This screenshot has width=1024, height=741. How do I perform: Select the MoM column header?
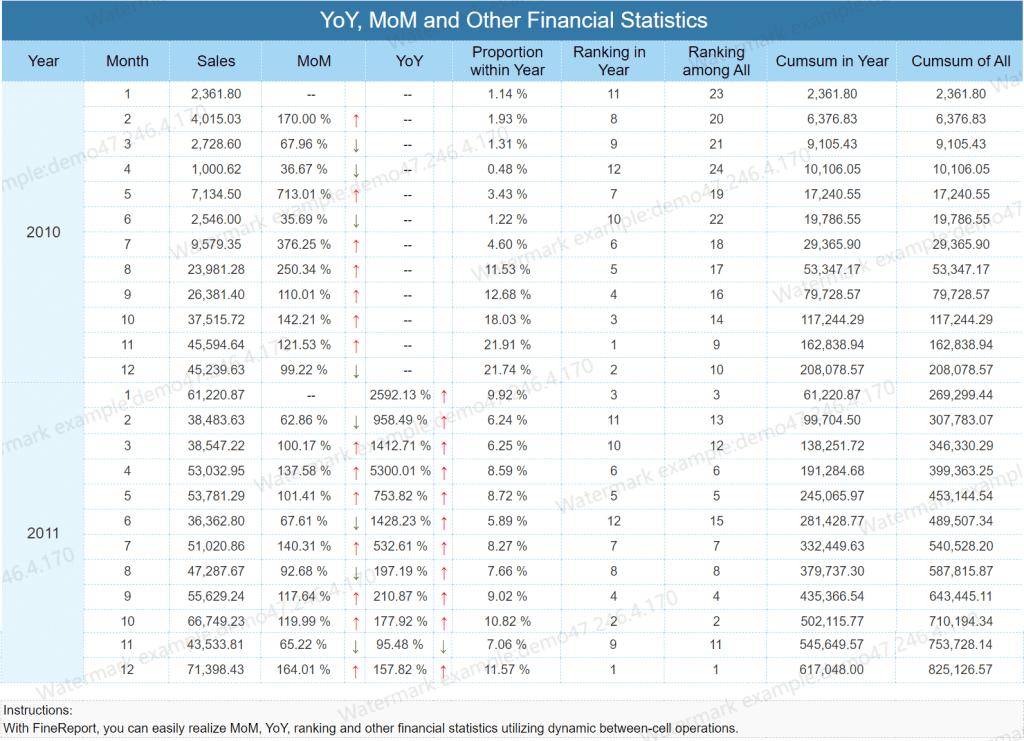313,61
